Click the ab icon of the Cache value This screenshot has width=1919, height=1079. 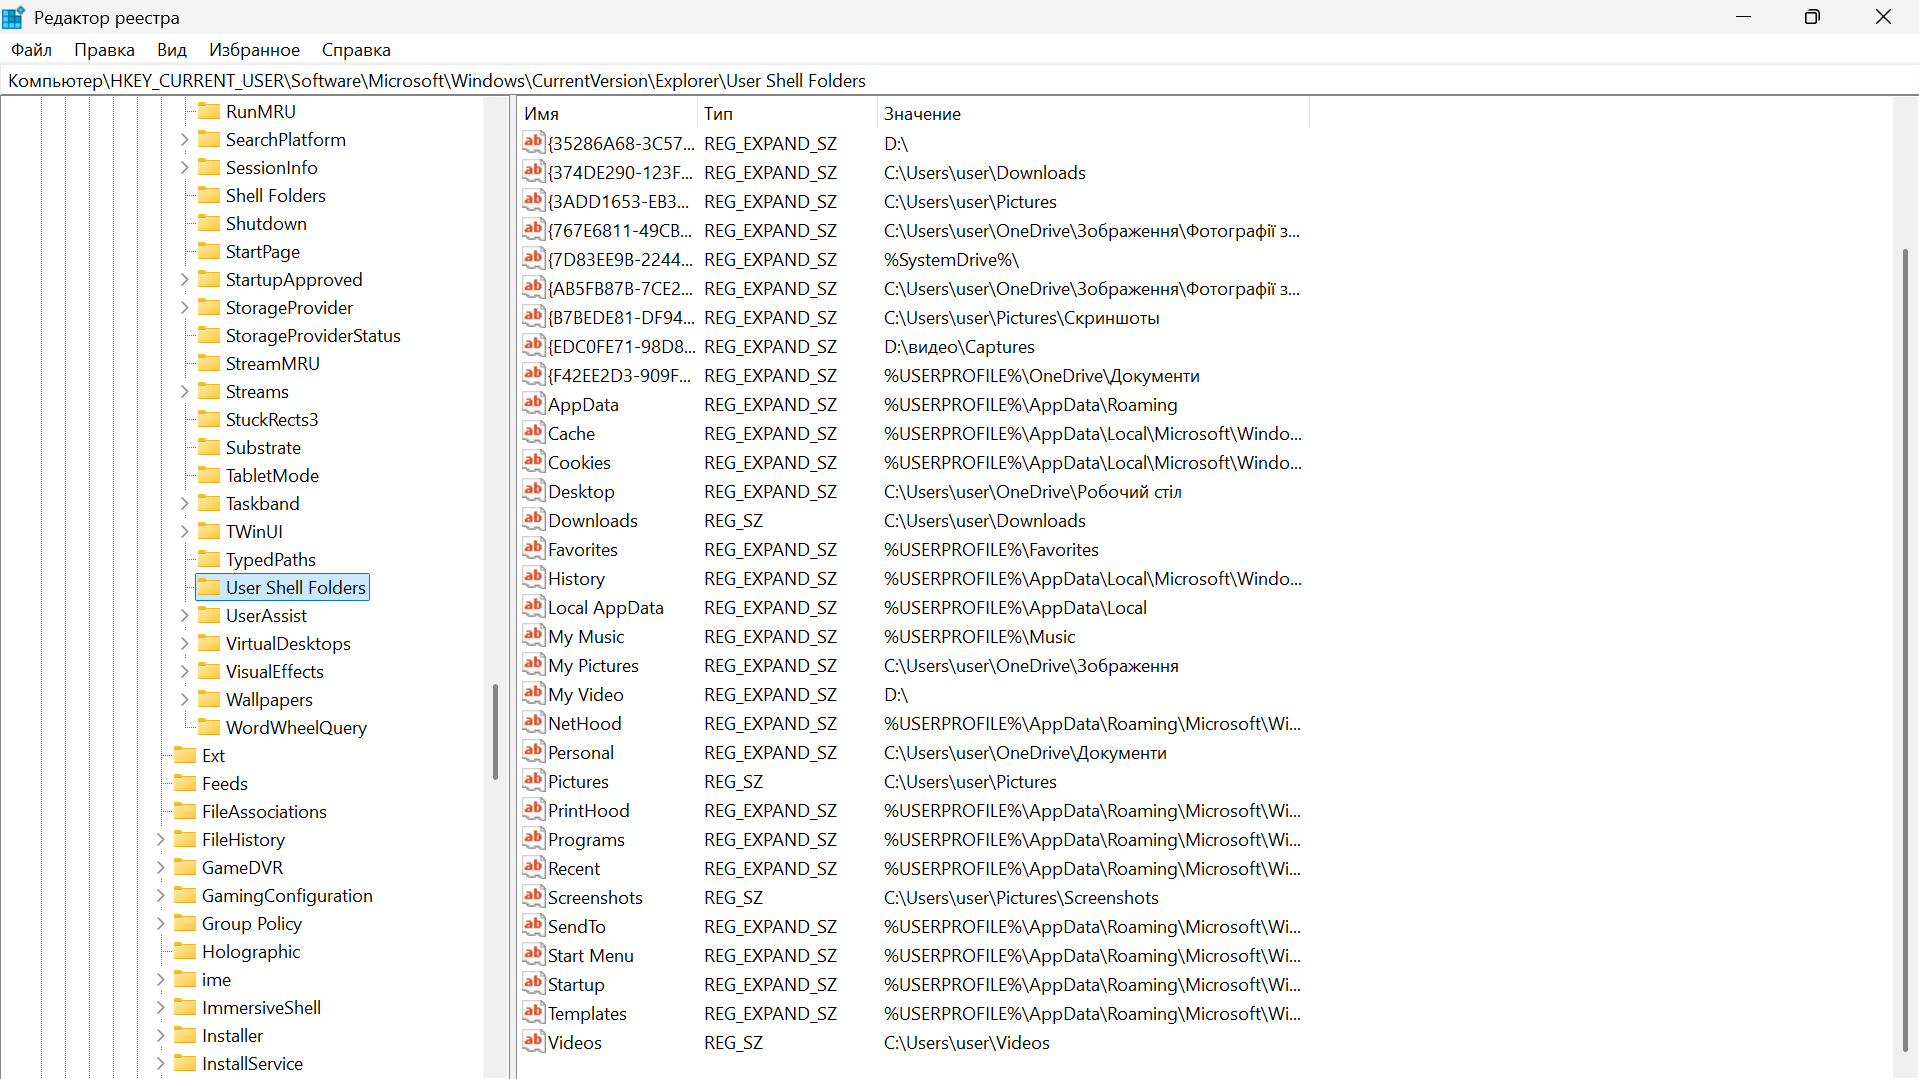coord(533,433)
